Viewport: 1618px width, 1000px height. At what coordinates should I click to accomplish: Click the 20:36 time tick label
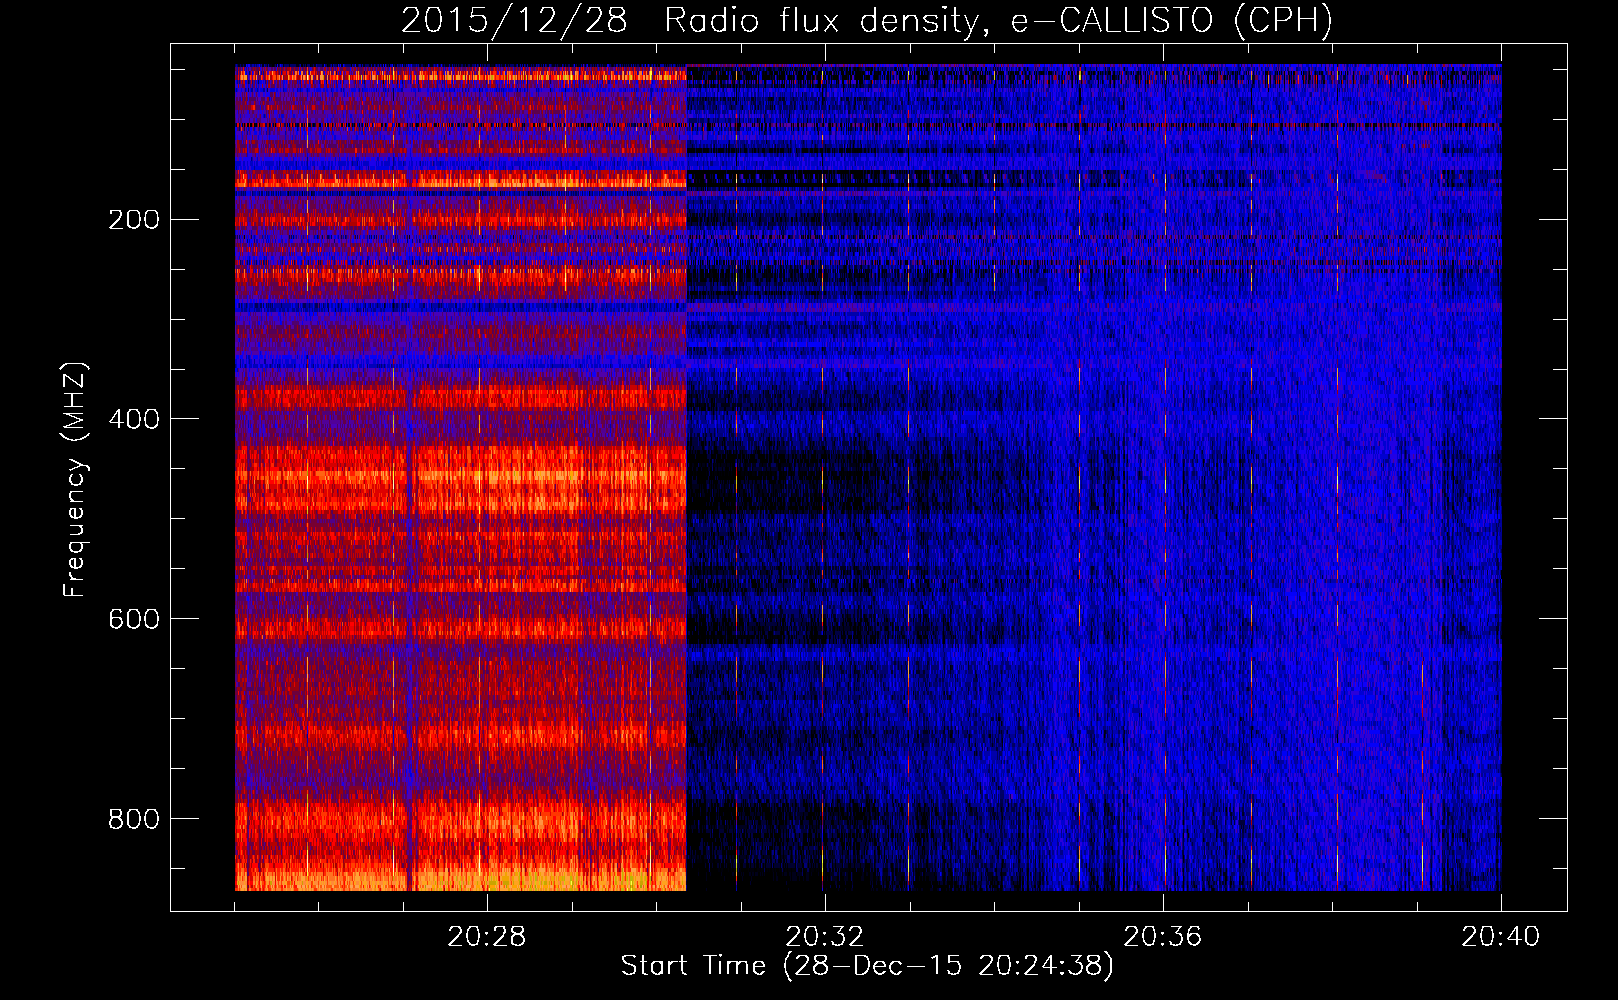click(x=1163, y=937)
